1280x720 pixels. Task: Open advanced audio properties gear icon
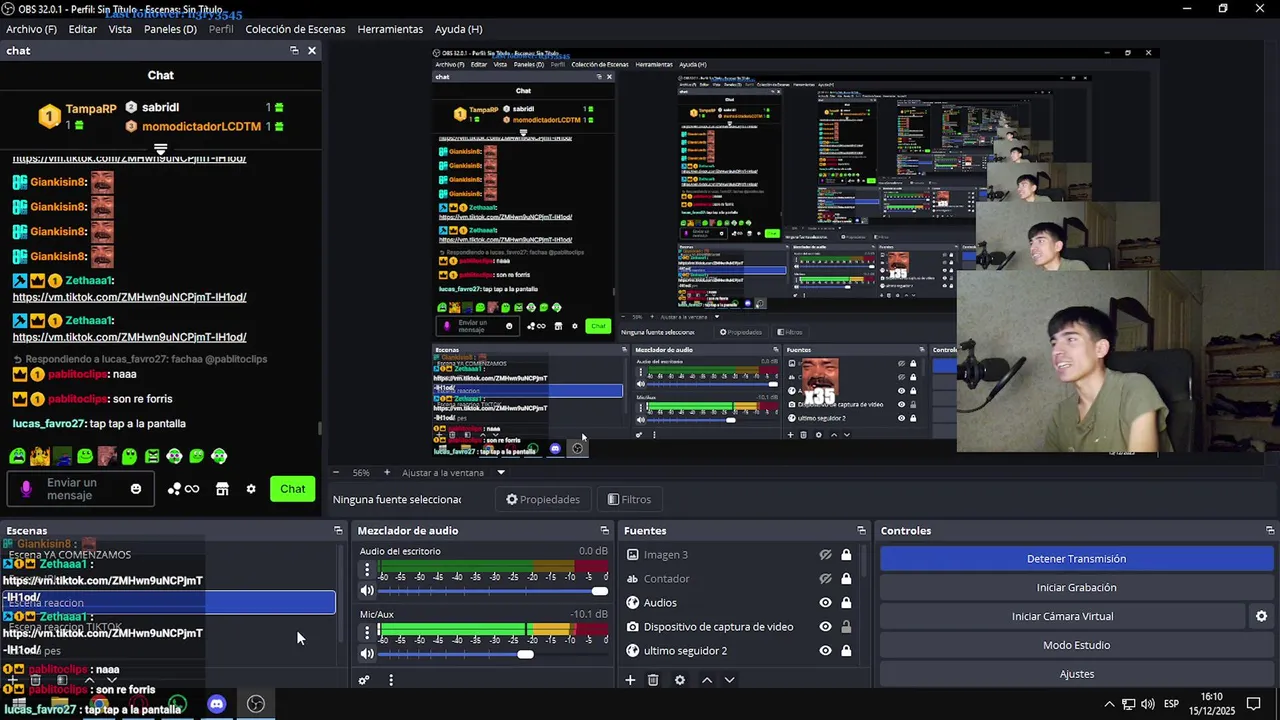coord(364,680)
